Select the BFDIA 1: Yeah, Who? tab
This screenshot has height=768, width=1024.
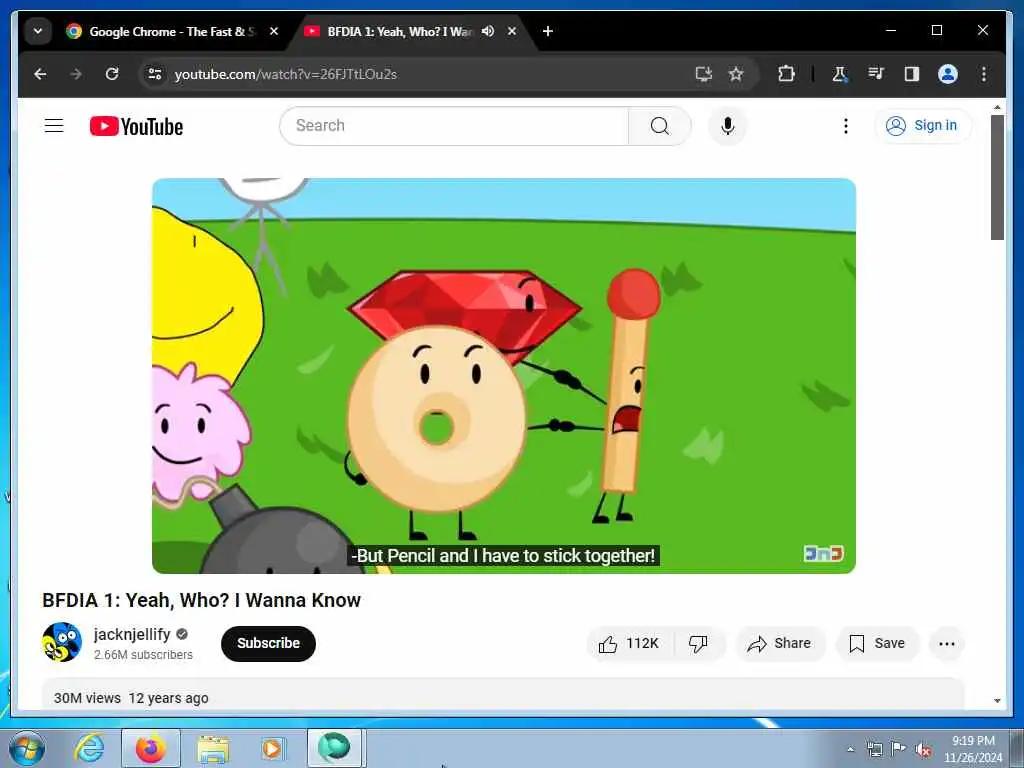pos(398,31)
